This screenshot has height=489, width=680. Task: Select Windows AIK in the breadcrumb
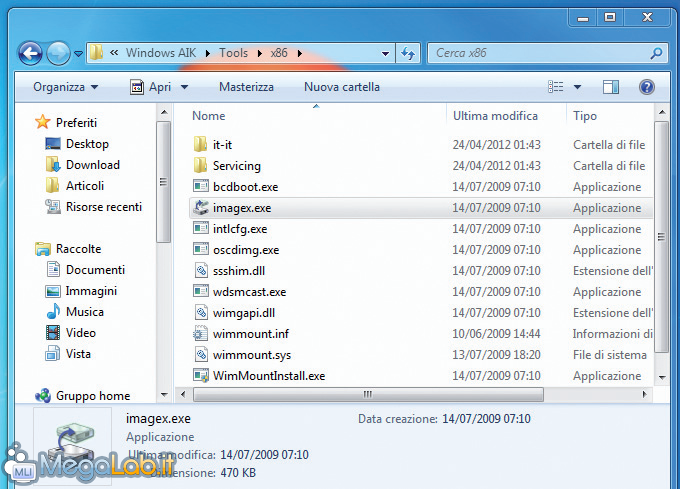click(x=161, y=53)
